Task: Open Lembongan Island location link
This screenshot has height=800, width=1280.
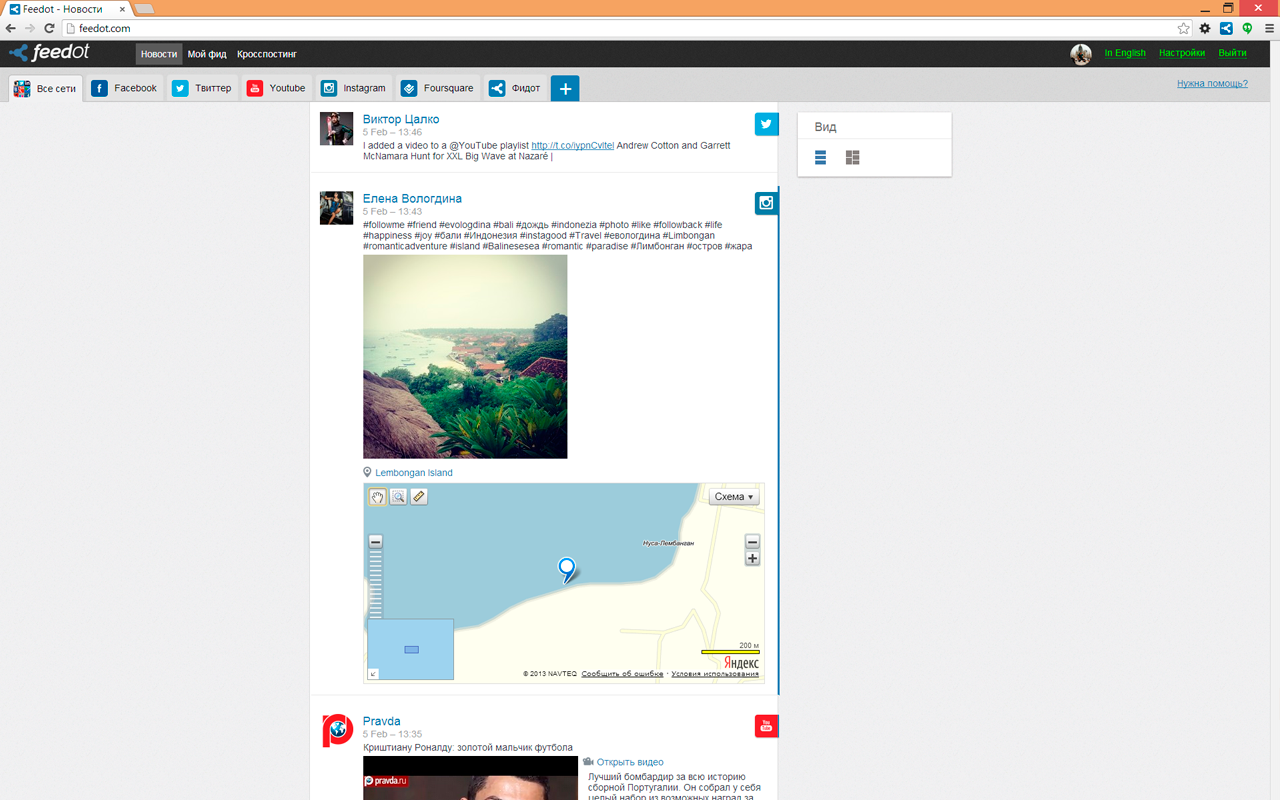Action: pos(414,473)
